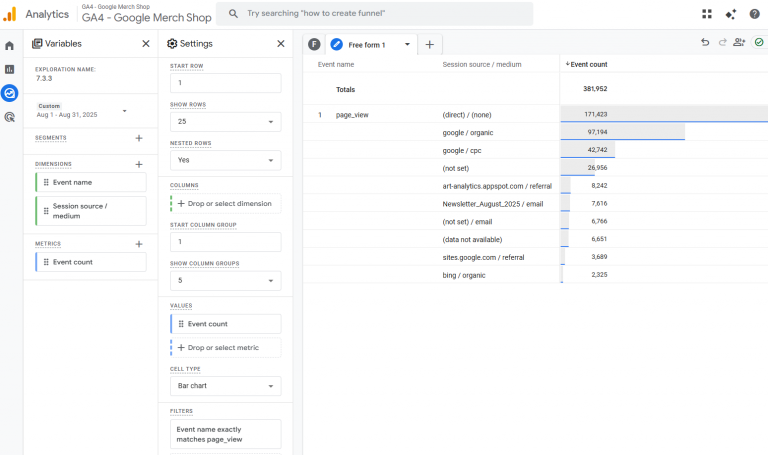The height and width of the screenshot is (455, 768).
Task: Close the Variables panel
Action: coord(146,44)
